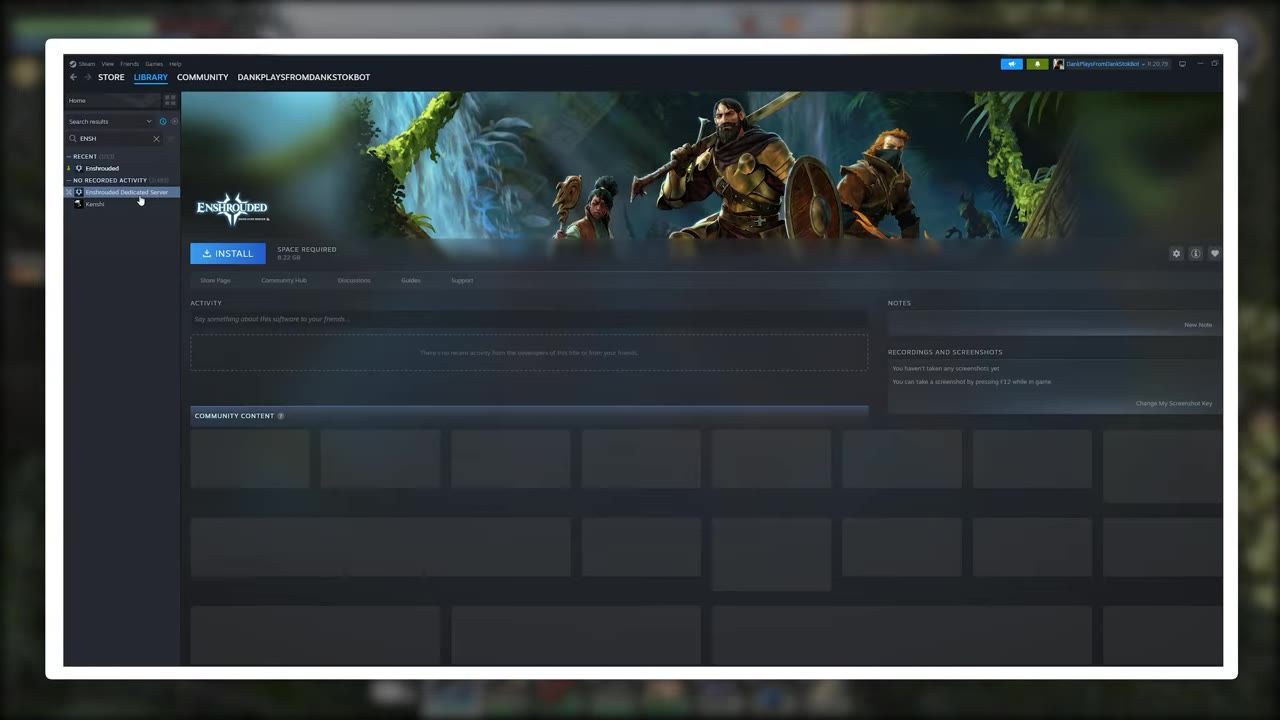Open the Games menu

pyautogui.click(x=154, y=64)
